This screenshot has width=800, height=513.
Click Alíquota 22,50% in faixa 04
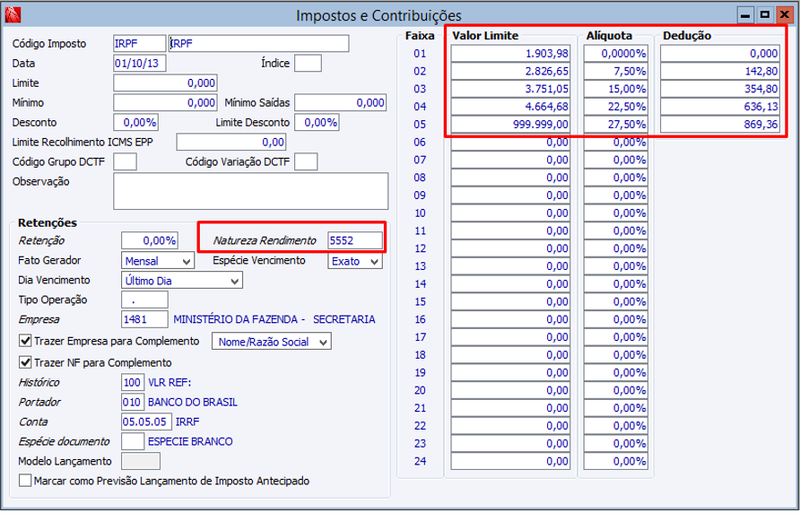click(616, 107)
